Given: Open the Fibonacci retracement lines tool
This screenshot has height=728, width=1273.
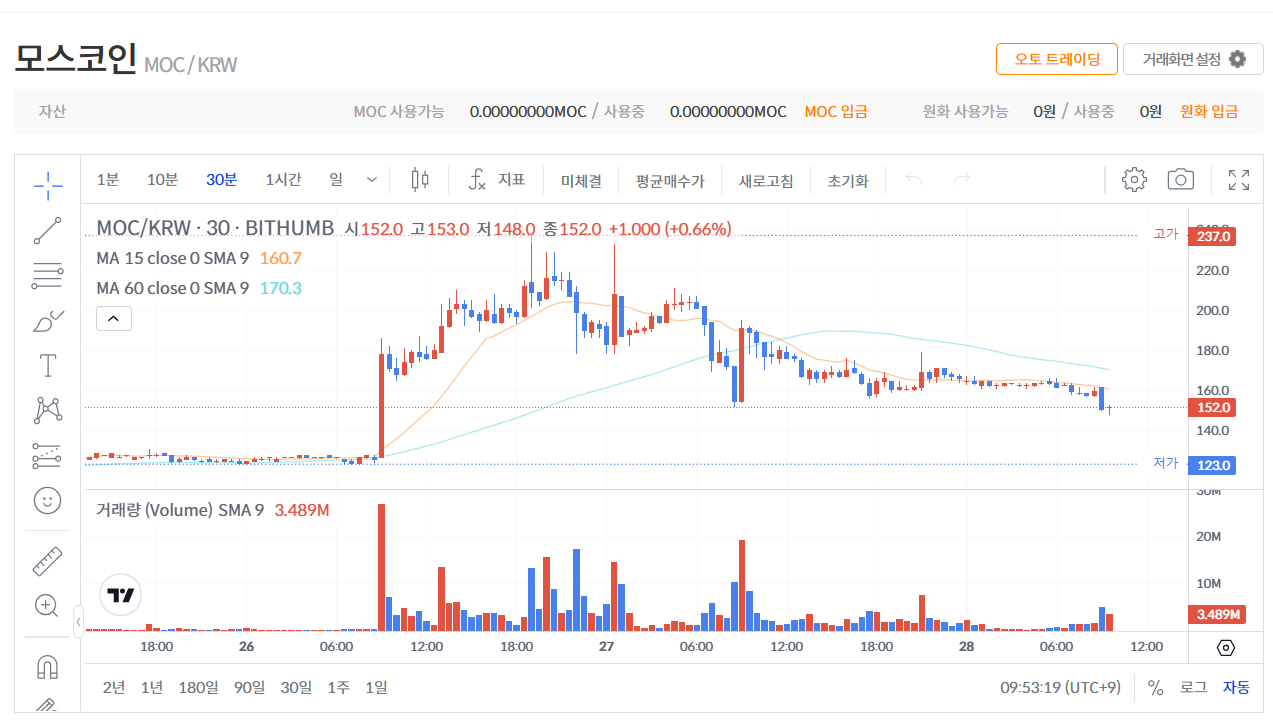Looking at the screenshot, I should tap(47, 276).
